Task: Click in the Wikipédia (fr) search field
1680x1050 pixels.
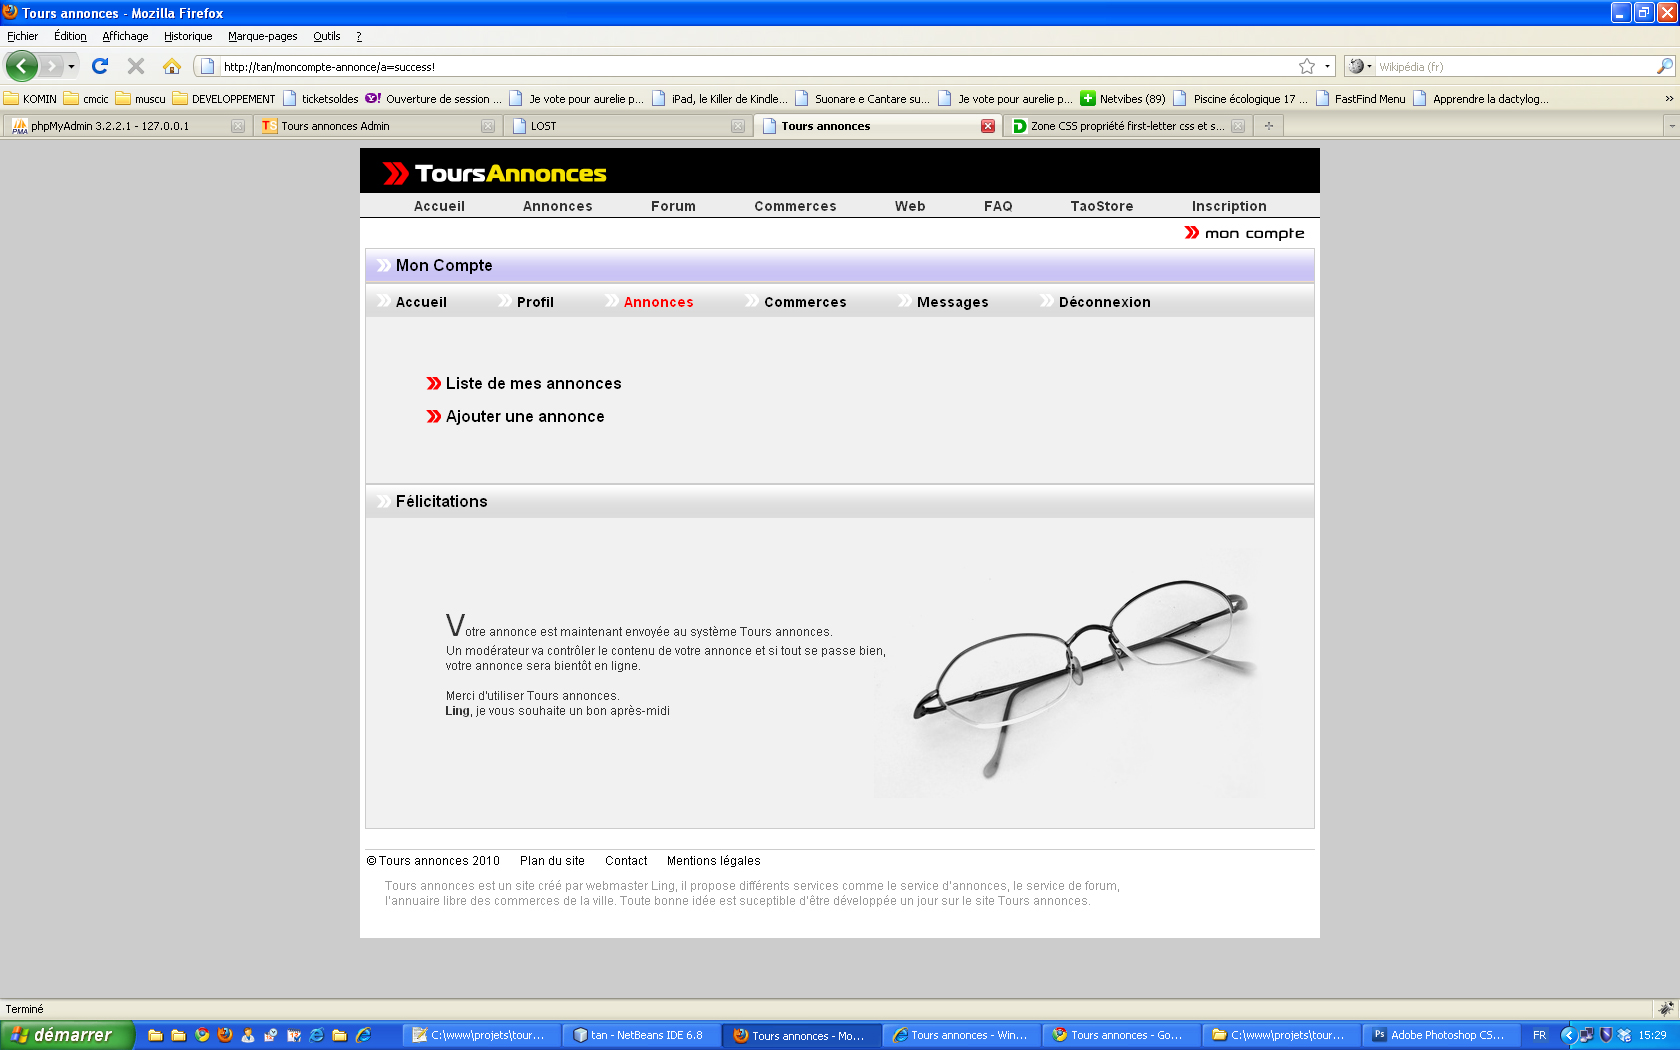Action: point(1515,66)
